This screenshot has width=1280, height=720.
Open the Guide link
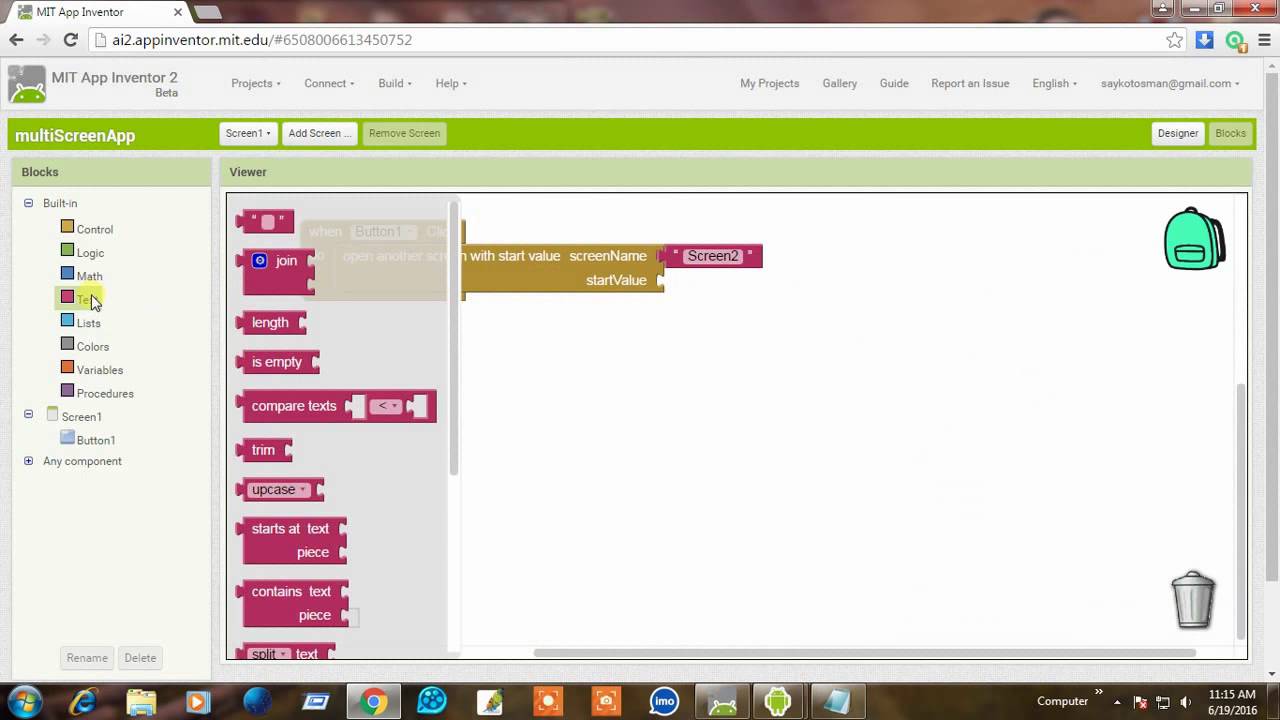894,83
